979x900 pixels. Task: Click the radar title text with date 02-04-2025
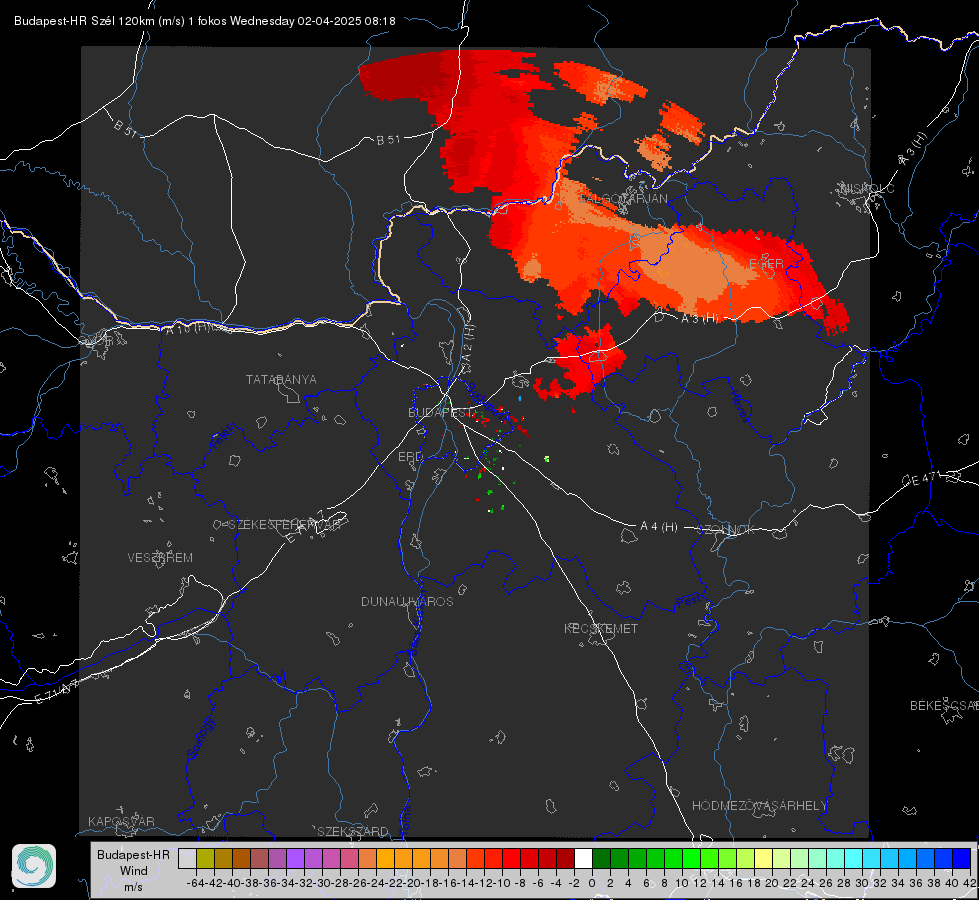(205, 21)
